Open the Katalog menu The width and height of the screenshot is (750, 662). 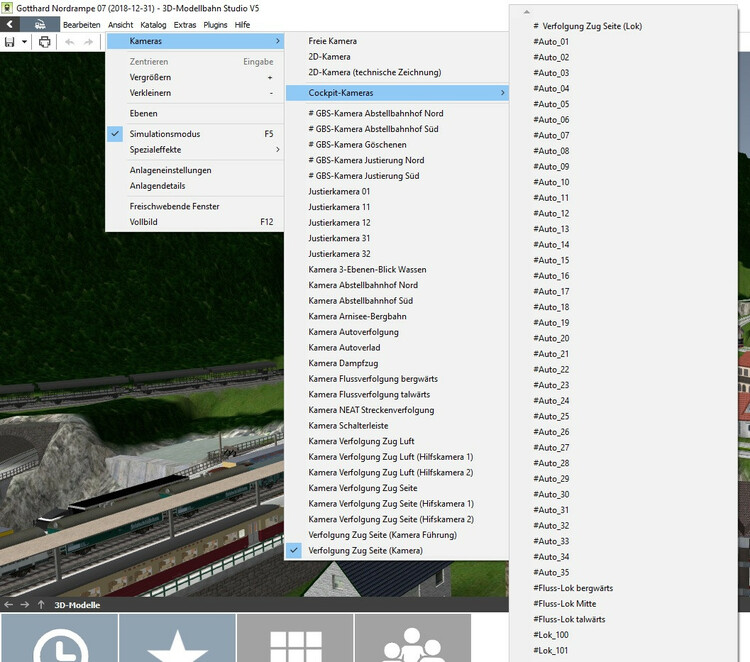click(153, 24)
